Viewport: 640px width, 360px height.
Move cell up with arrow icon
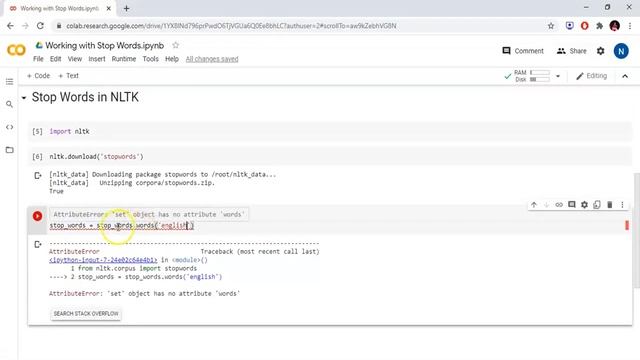(534, 204)
